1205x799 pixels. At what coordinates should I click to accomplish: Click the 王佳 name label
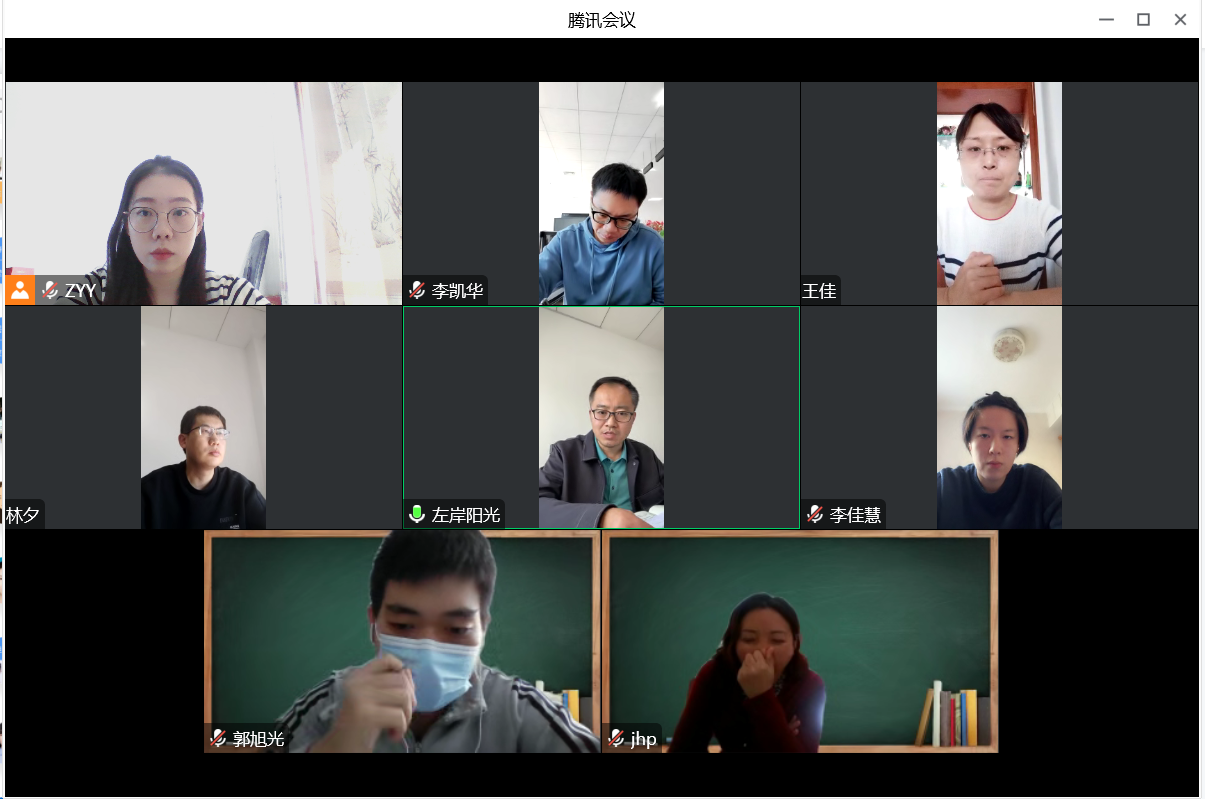click(x=819, y=291)
